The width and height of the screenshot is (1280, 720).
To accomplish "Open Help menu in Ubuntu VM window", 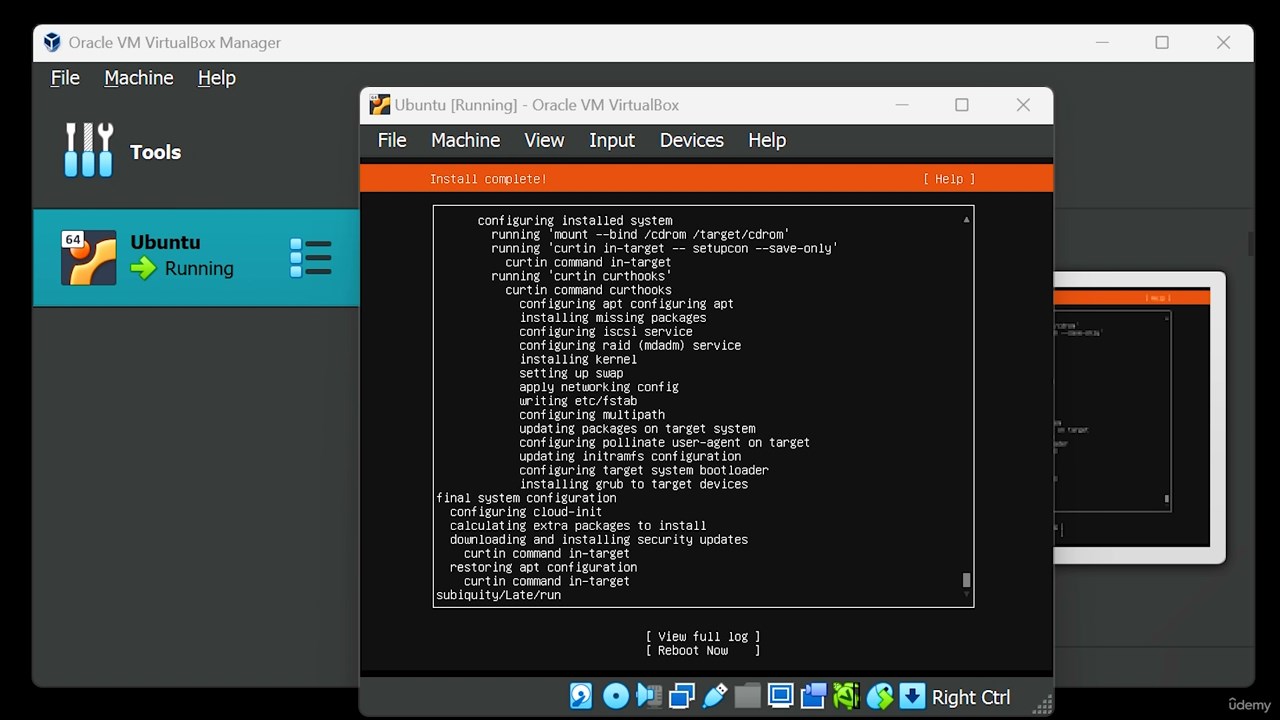I will 767,140.
